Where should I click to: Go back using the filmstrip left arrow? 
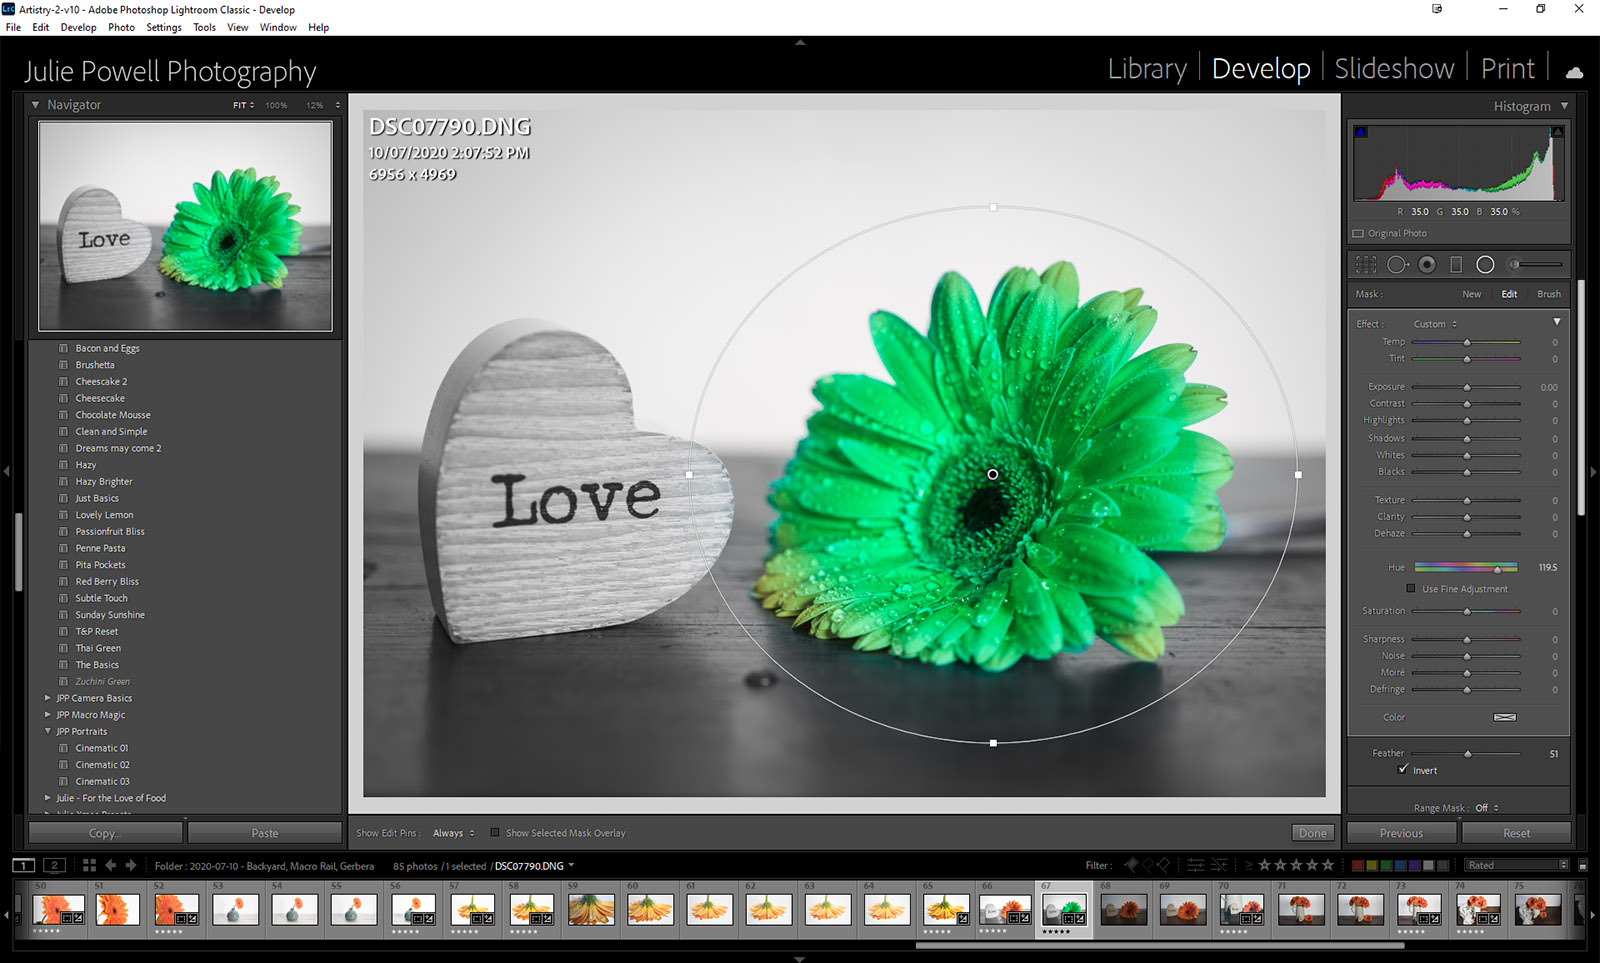(111, 866)
